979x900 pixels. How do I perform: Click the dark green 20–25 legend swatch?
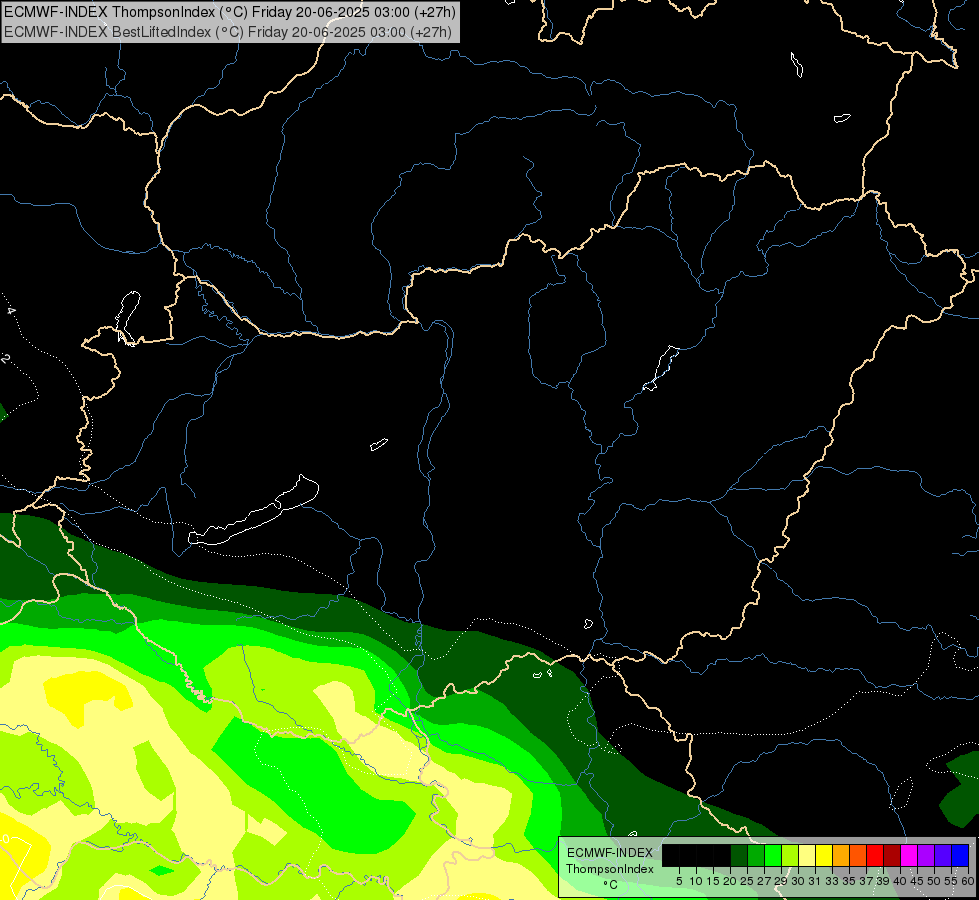(739, 855)
